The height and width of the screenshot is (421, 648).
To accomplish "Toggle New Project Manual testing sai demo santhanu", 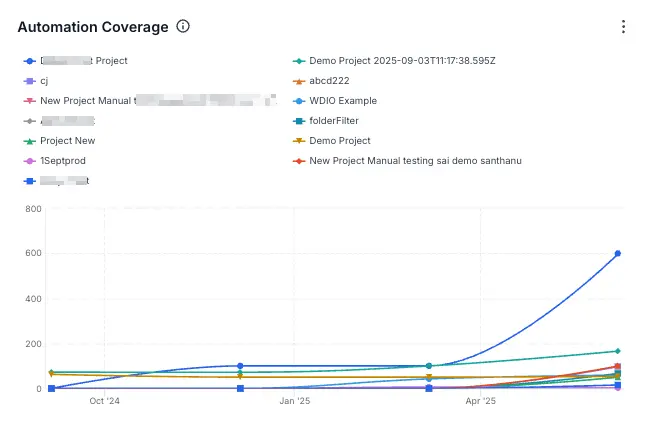I will coord(415,161).
